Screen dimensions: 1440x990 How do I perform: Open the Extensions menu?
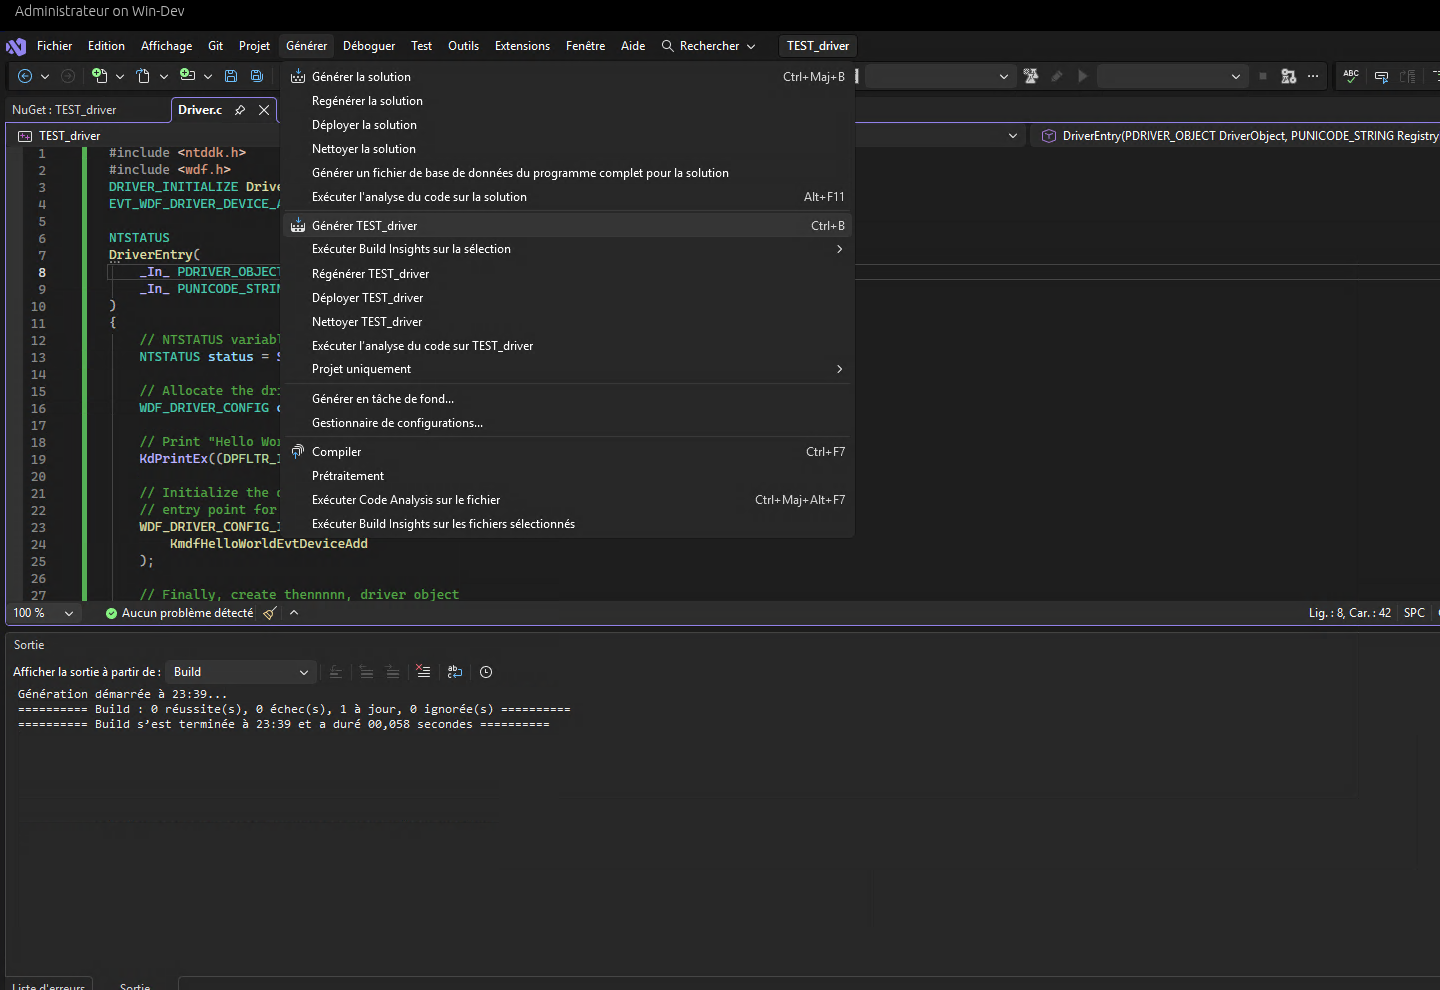(522, 46)
